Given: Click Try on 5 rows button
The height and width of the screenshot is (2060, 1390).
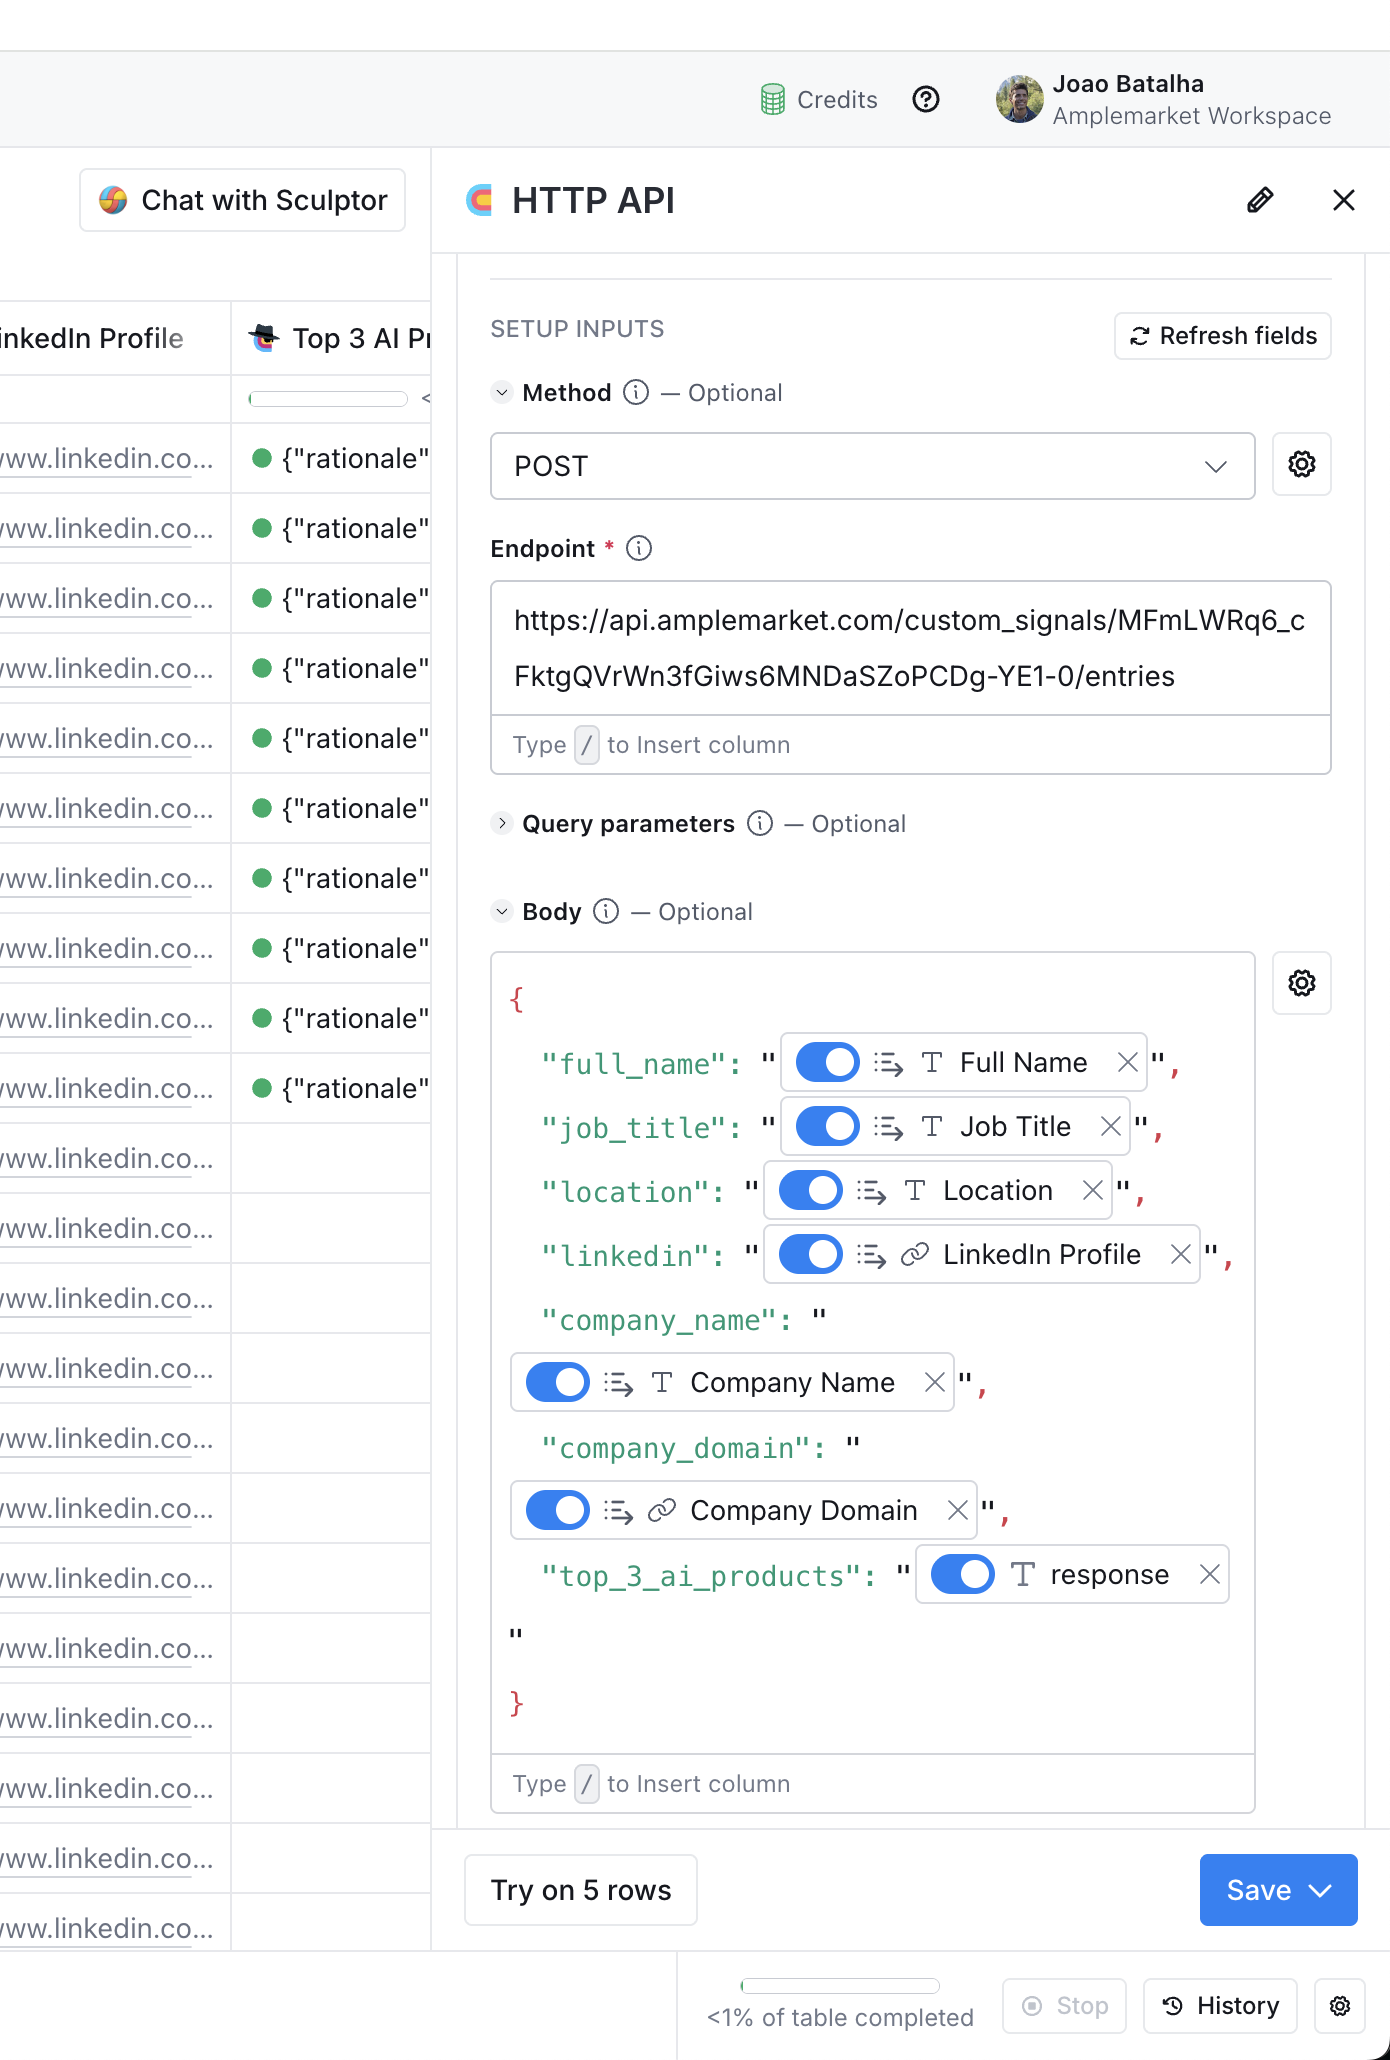Looking at the screenshot, I should (x=581, y=1890).
